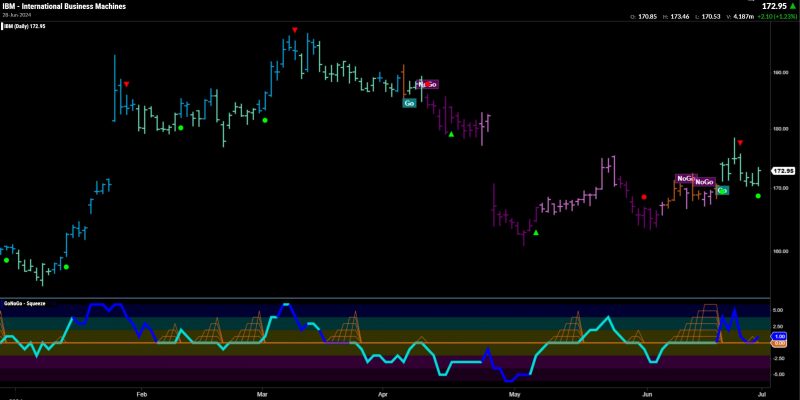Click the green circle marker in mid-January

[x=66, y=267]
